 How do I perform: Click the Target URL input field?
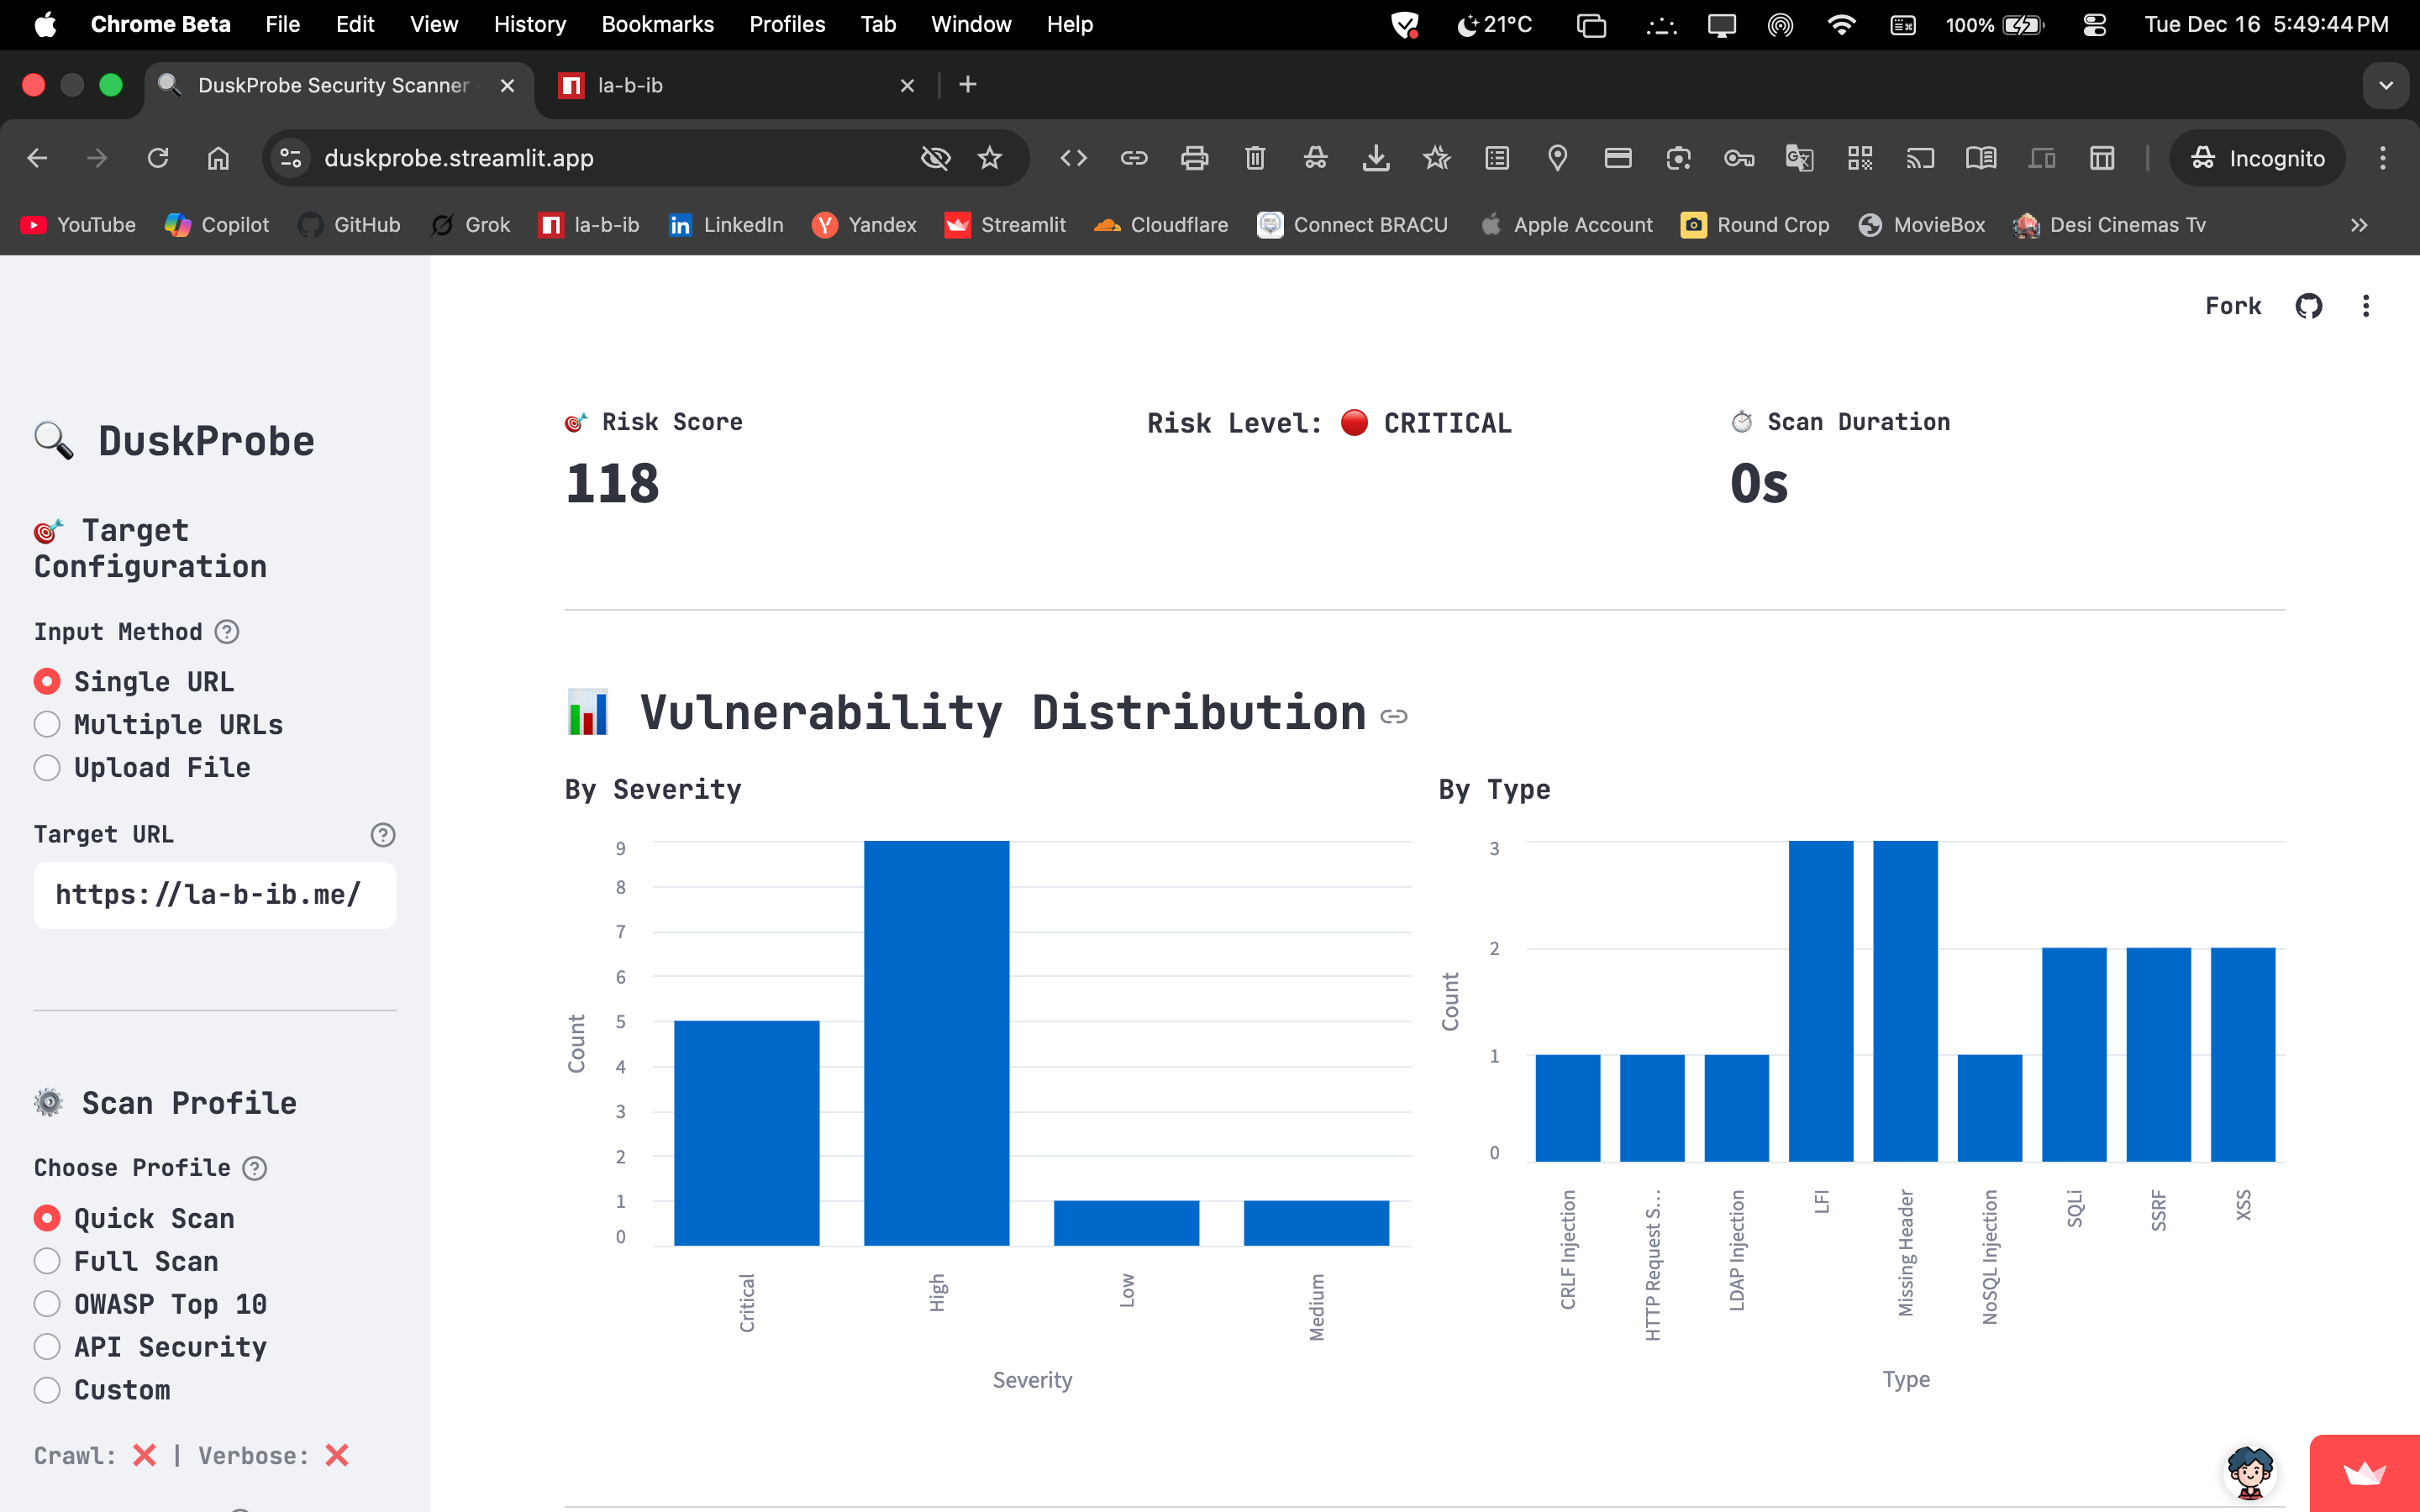tap(214, 895)
